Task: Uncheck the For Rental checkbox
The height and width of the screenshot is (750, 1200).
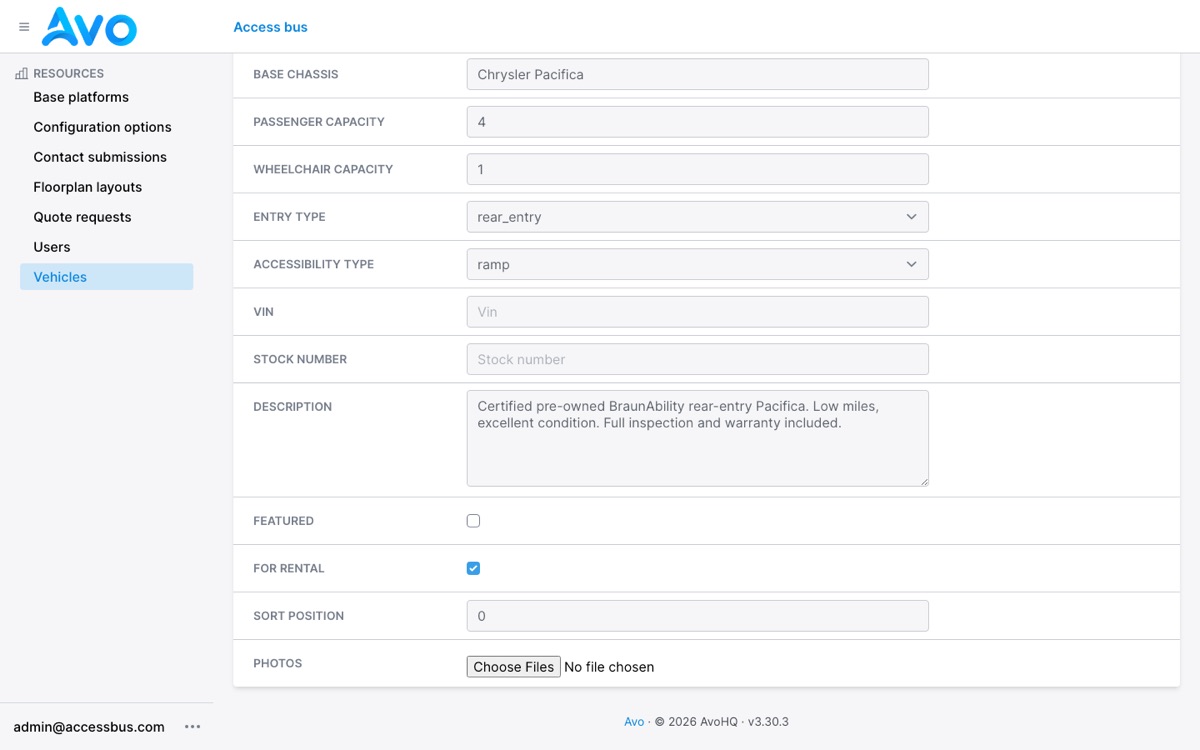Action: [x=473, y=568]
